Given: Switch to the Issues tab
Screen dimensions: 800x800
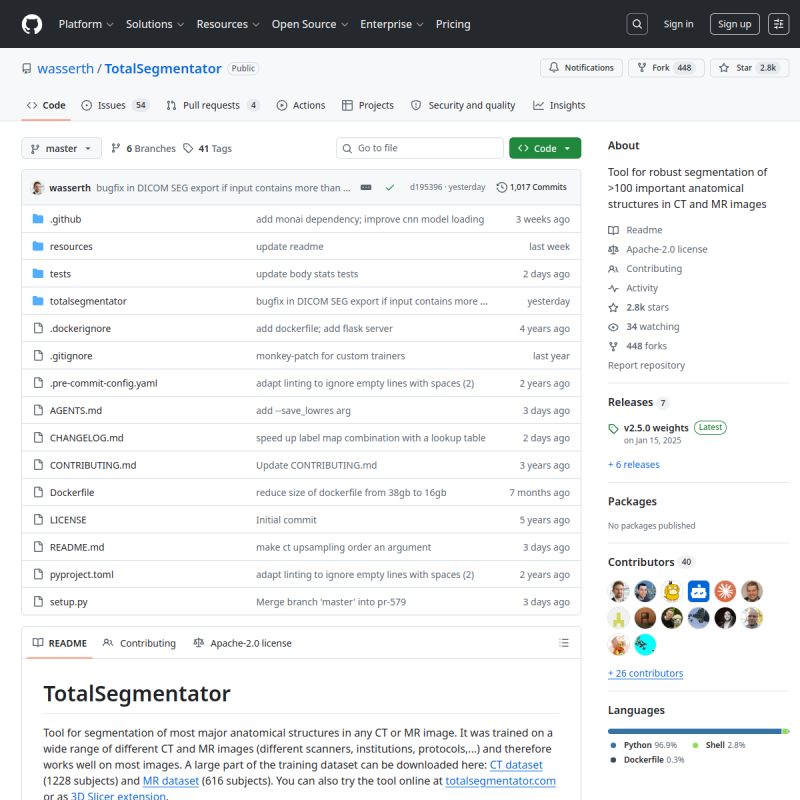Looking at the screenshot, I should [x=115, y=105].
